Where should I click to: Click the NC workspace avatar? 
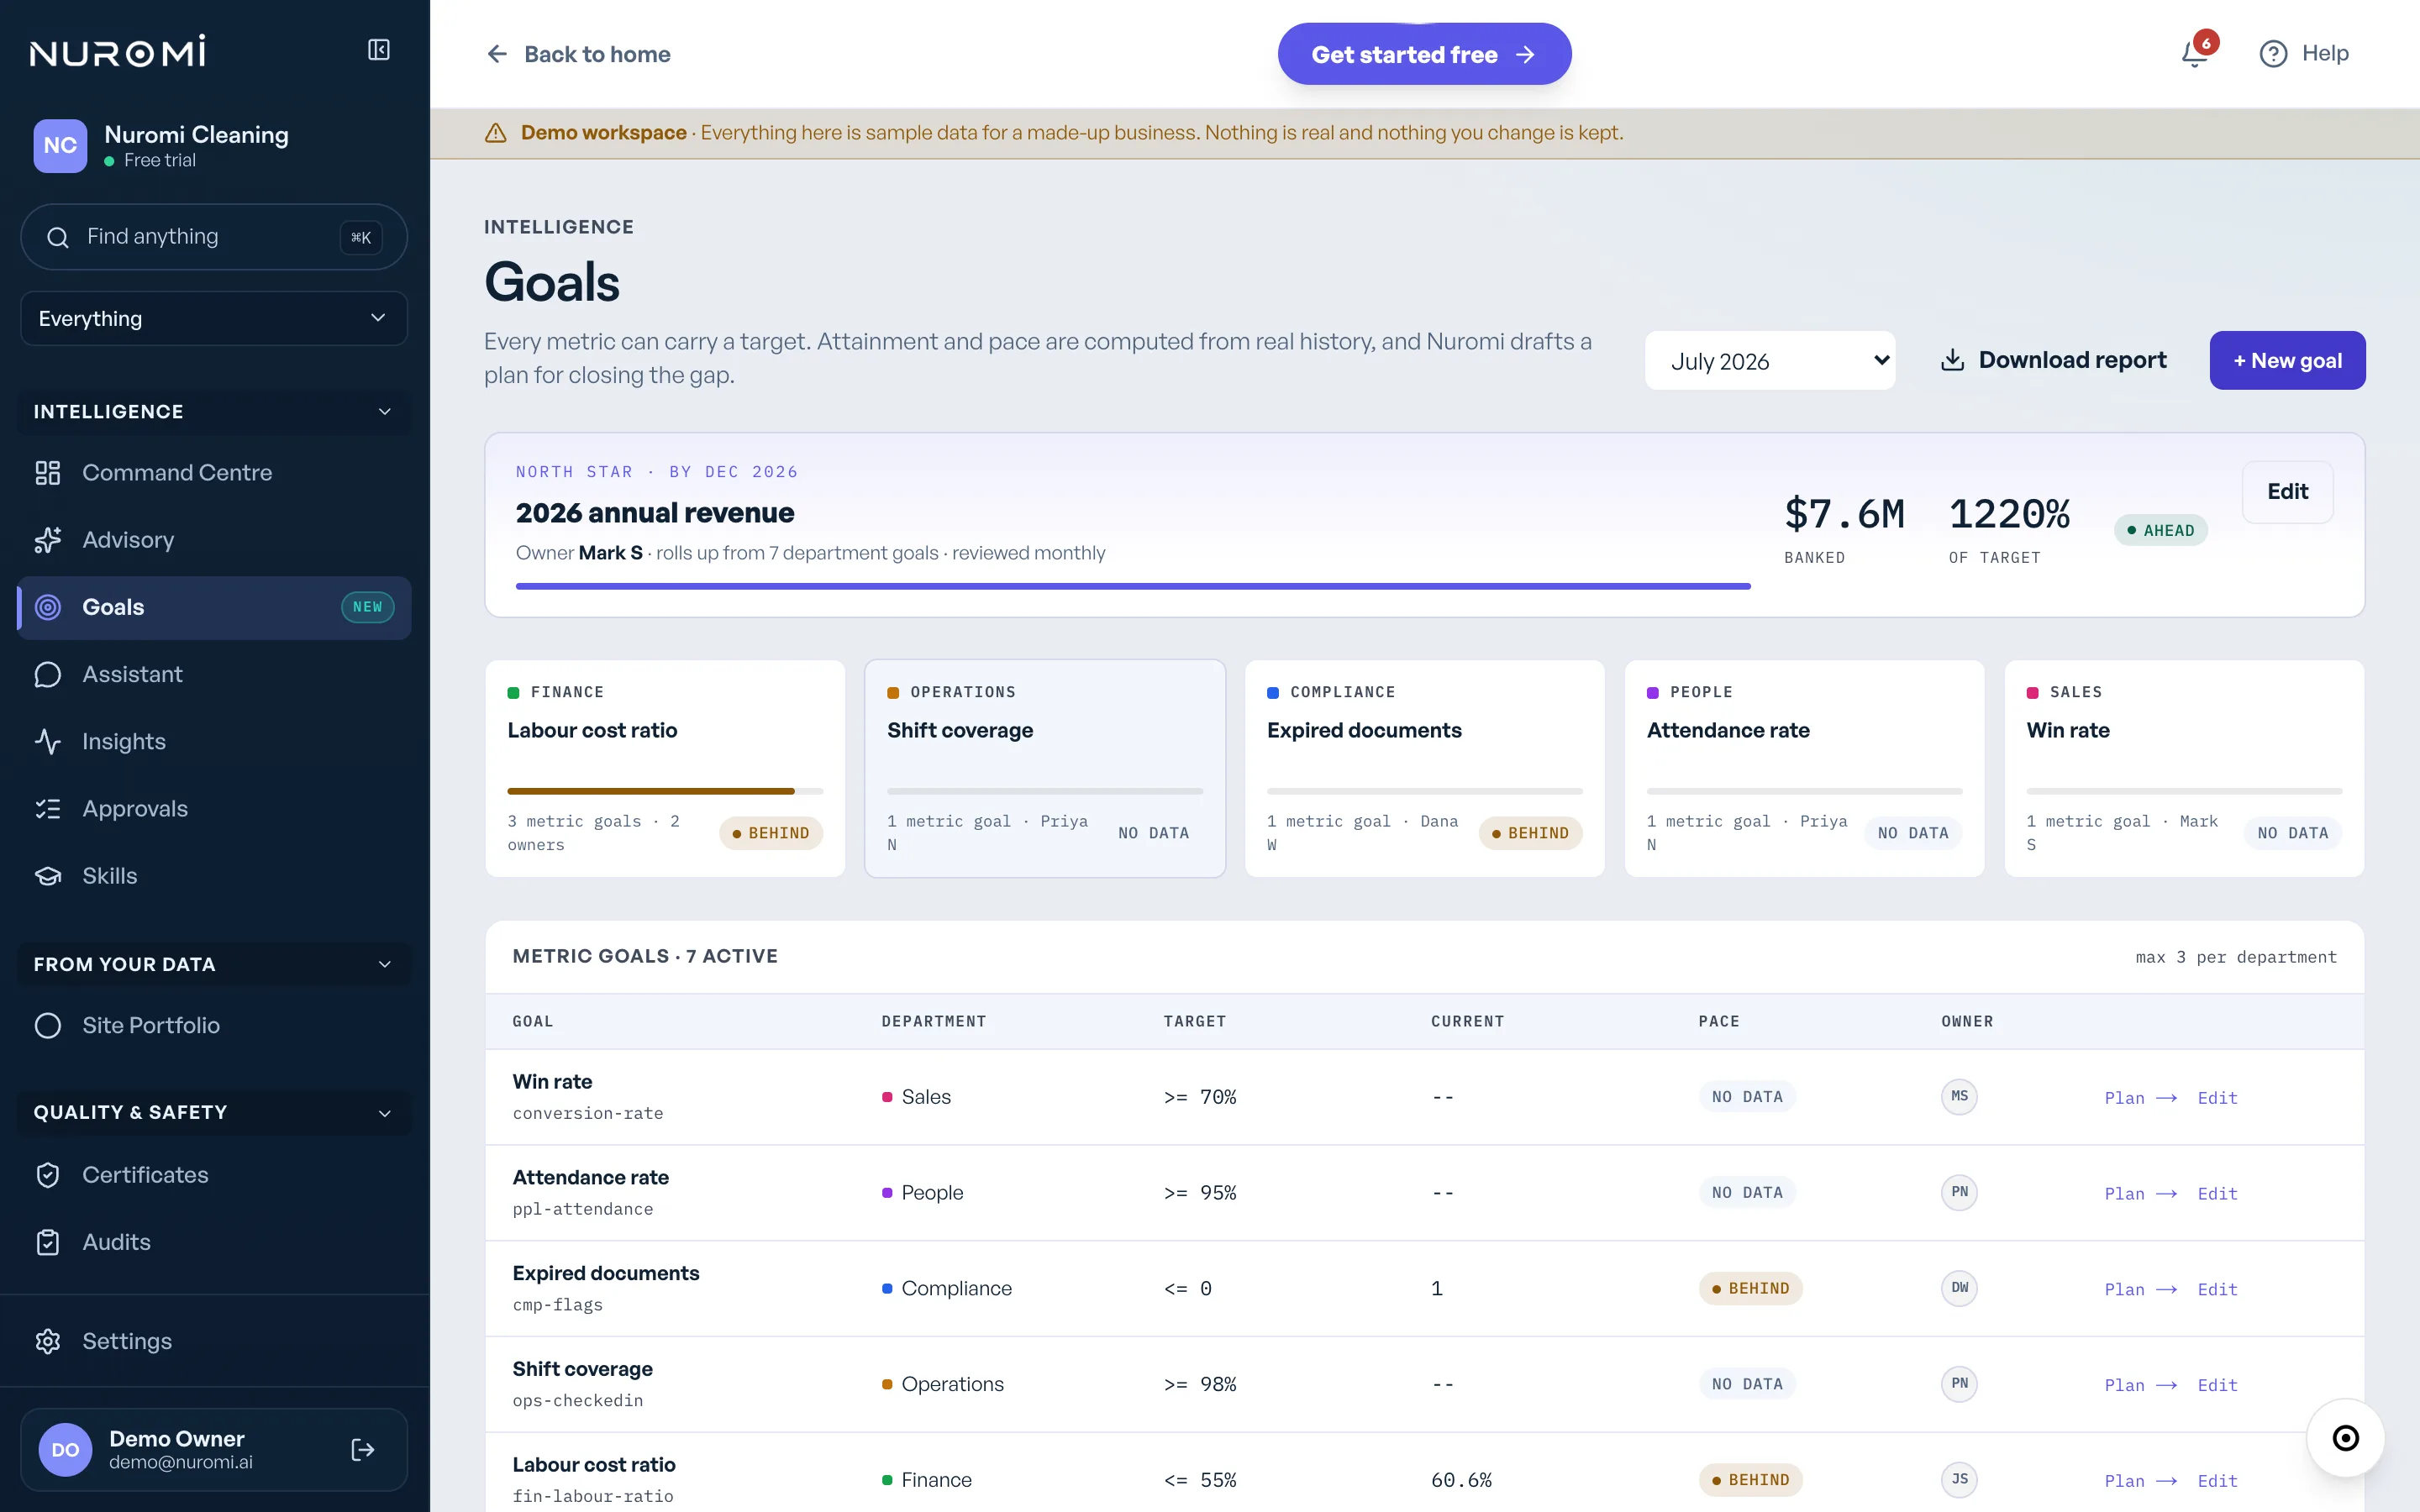[60, 146]
